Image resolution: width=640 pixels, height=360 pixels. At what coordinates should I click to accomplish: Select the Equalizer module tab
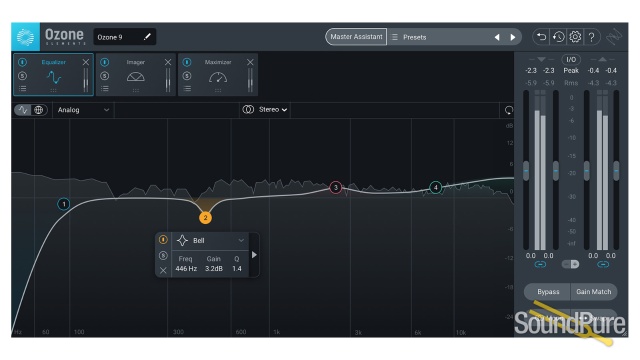click(x=53, y=74)
